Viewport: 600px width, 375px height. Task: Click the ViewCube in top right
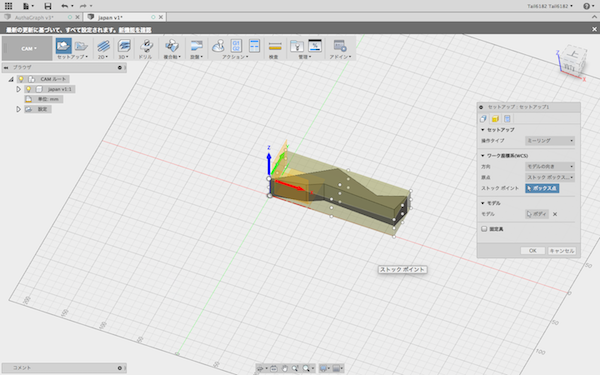[572, 61]
